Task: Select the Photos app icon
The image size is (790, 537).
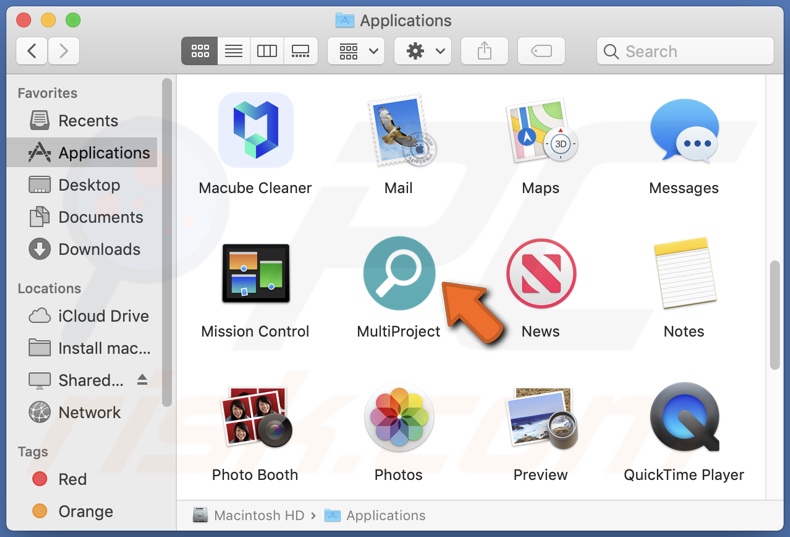Action: (x=399, y=417)
